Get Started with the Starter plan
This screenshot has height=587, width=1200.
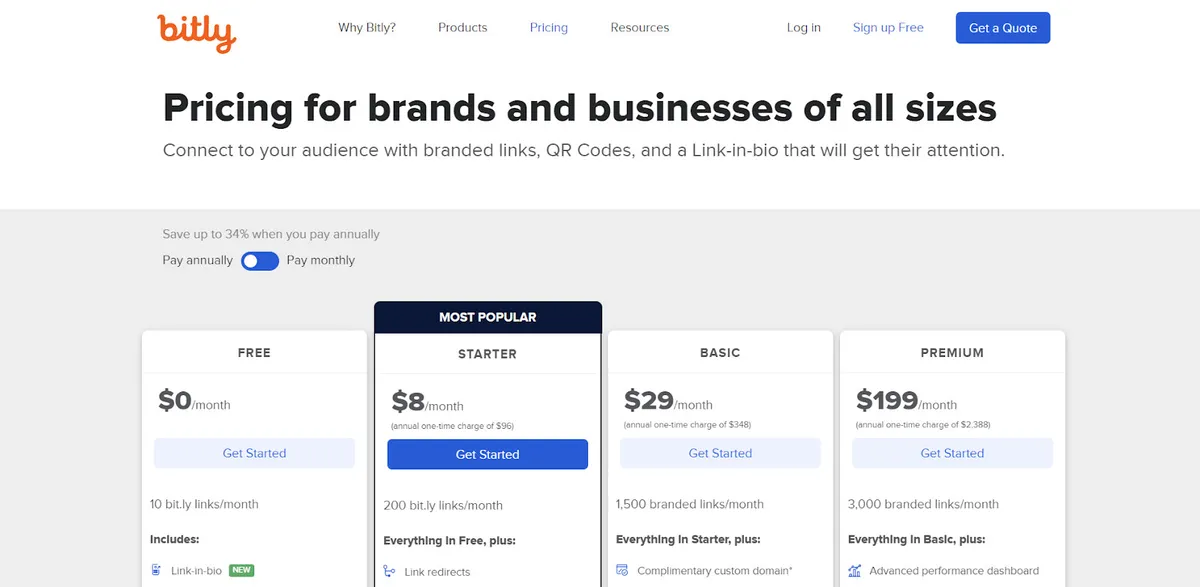(x=487, y=454)
